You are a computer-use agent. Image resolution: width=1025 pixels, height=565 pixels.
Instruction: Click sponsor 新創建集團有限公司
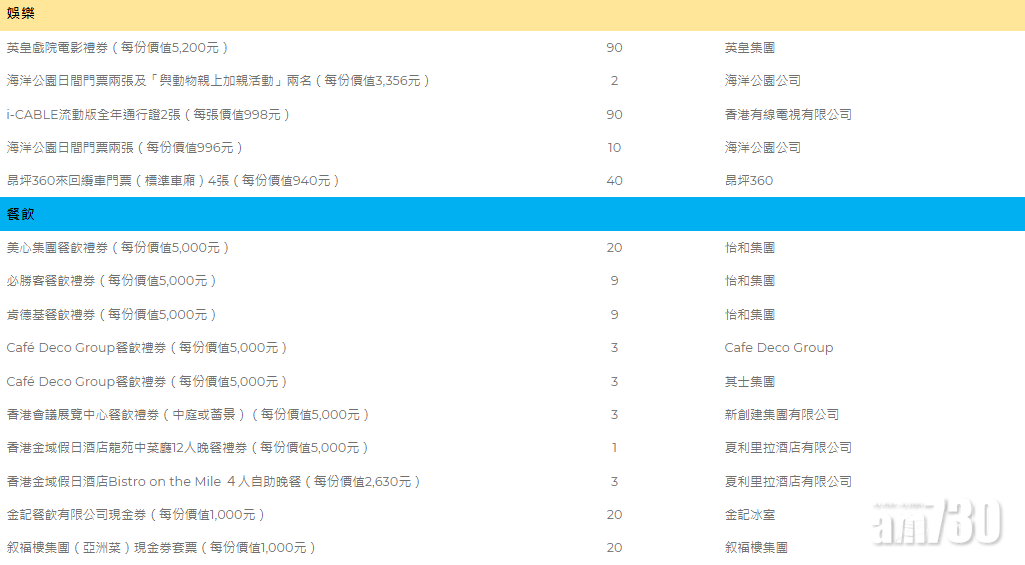[x=781, y=414]
